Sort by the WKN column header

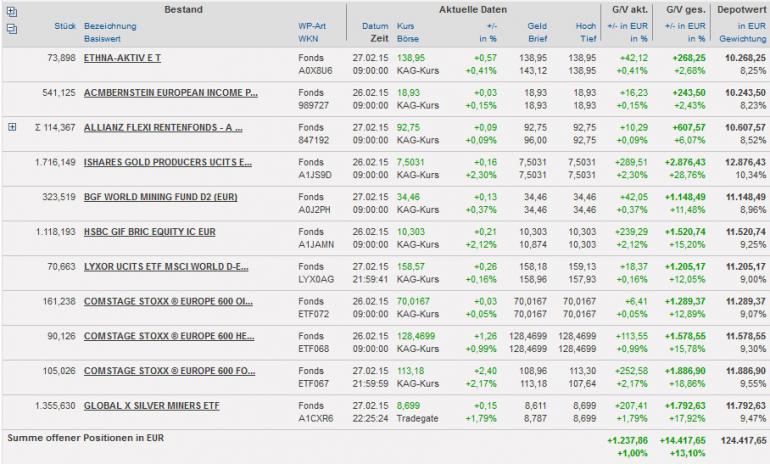(308, 37)
